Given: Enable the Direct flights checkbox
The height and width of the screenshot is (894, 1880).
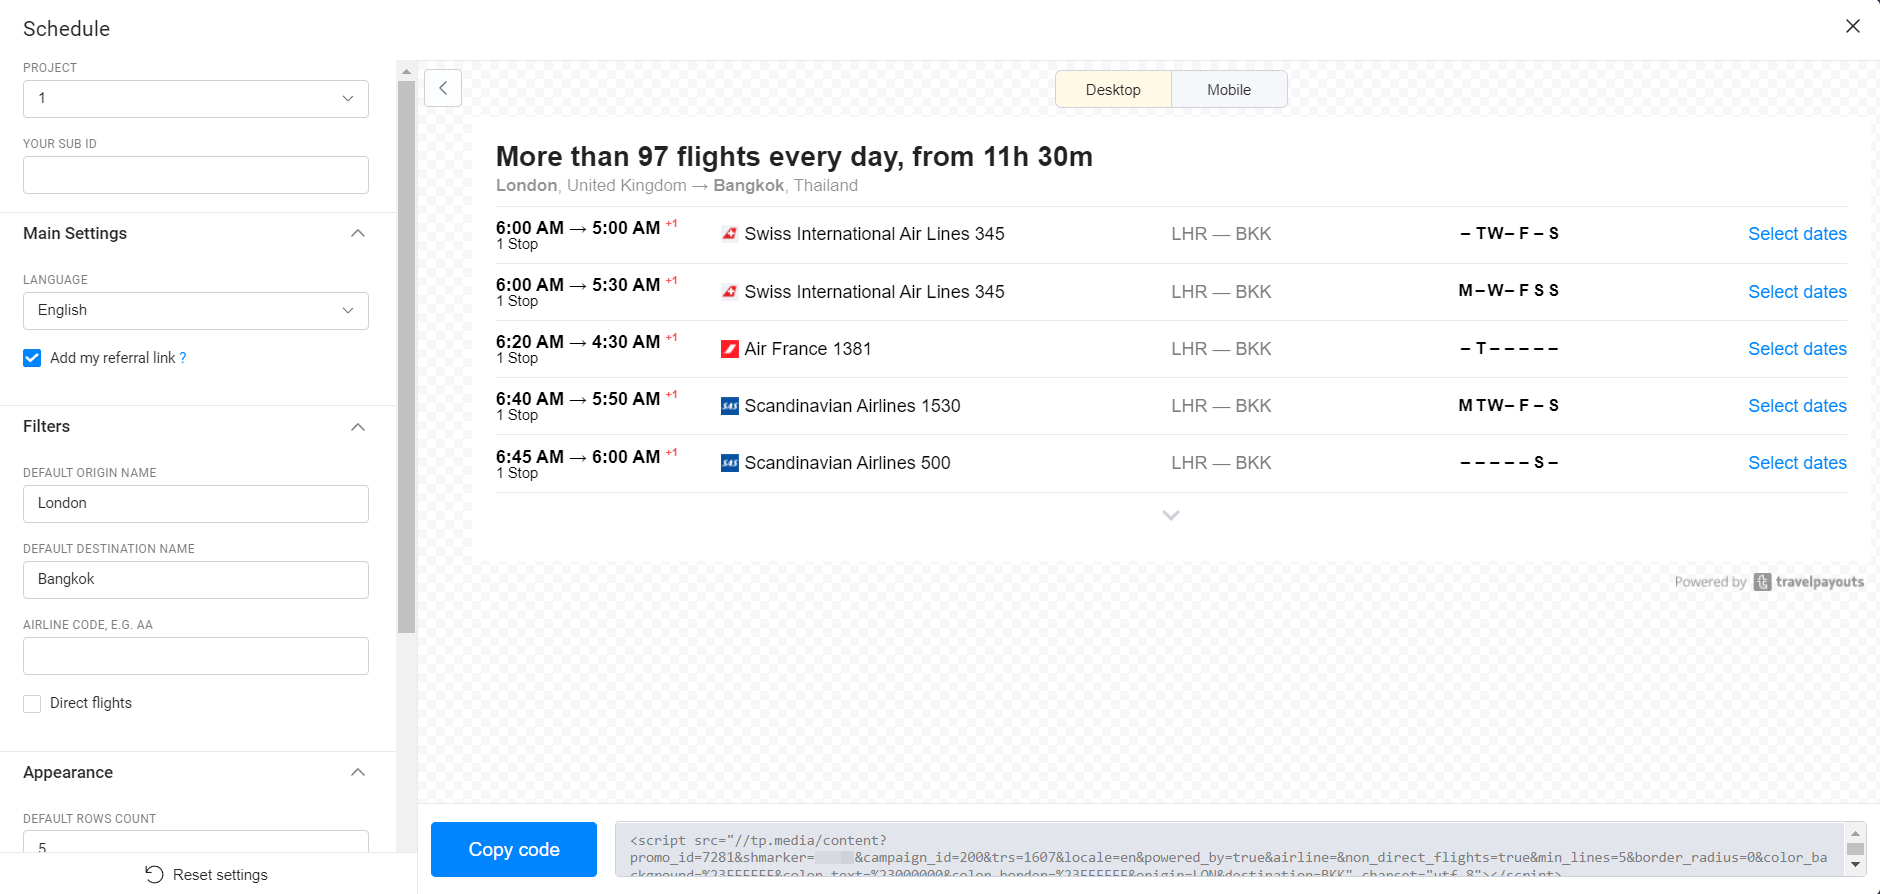Looking at the screenshot, I should click(32, 703).
